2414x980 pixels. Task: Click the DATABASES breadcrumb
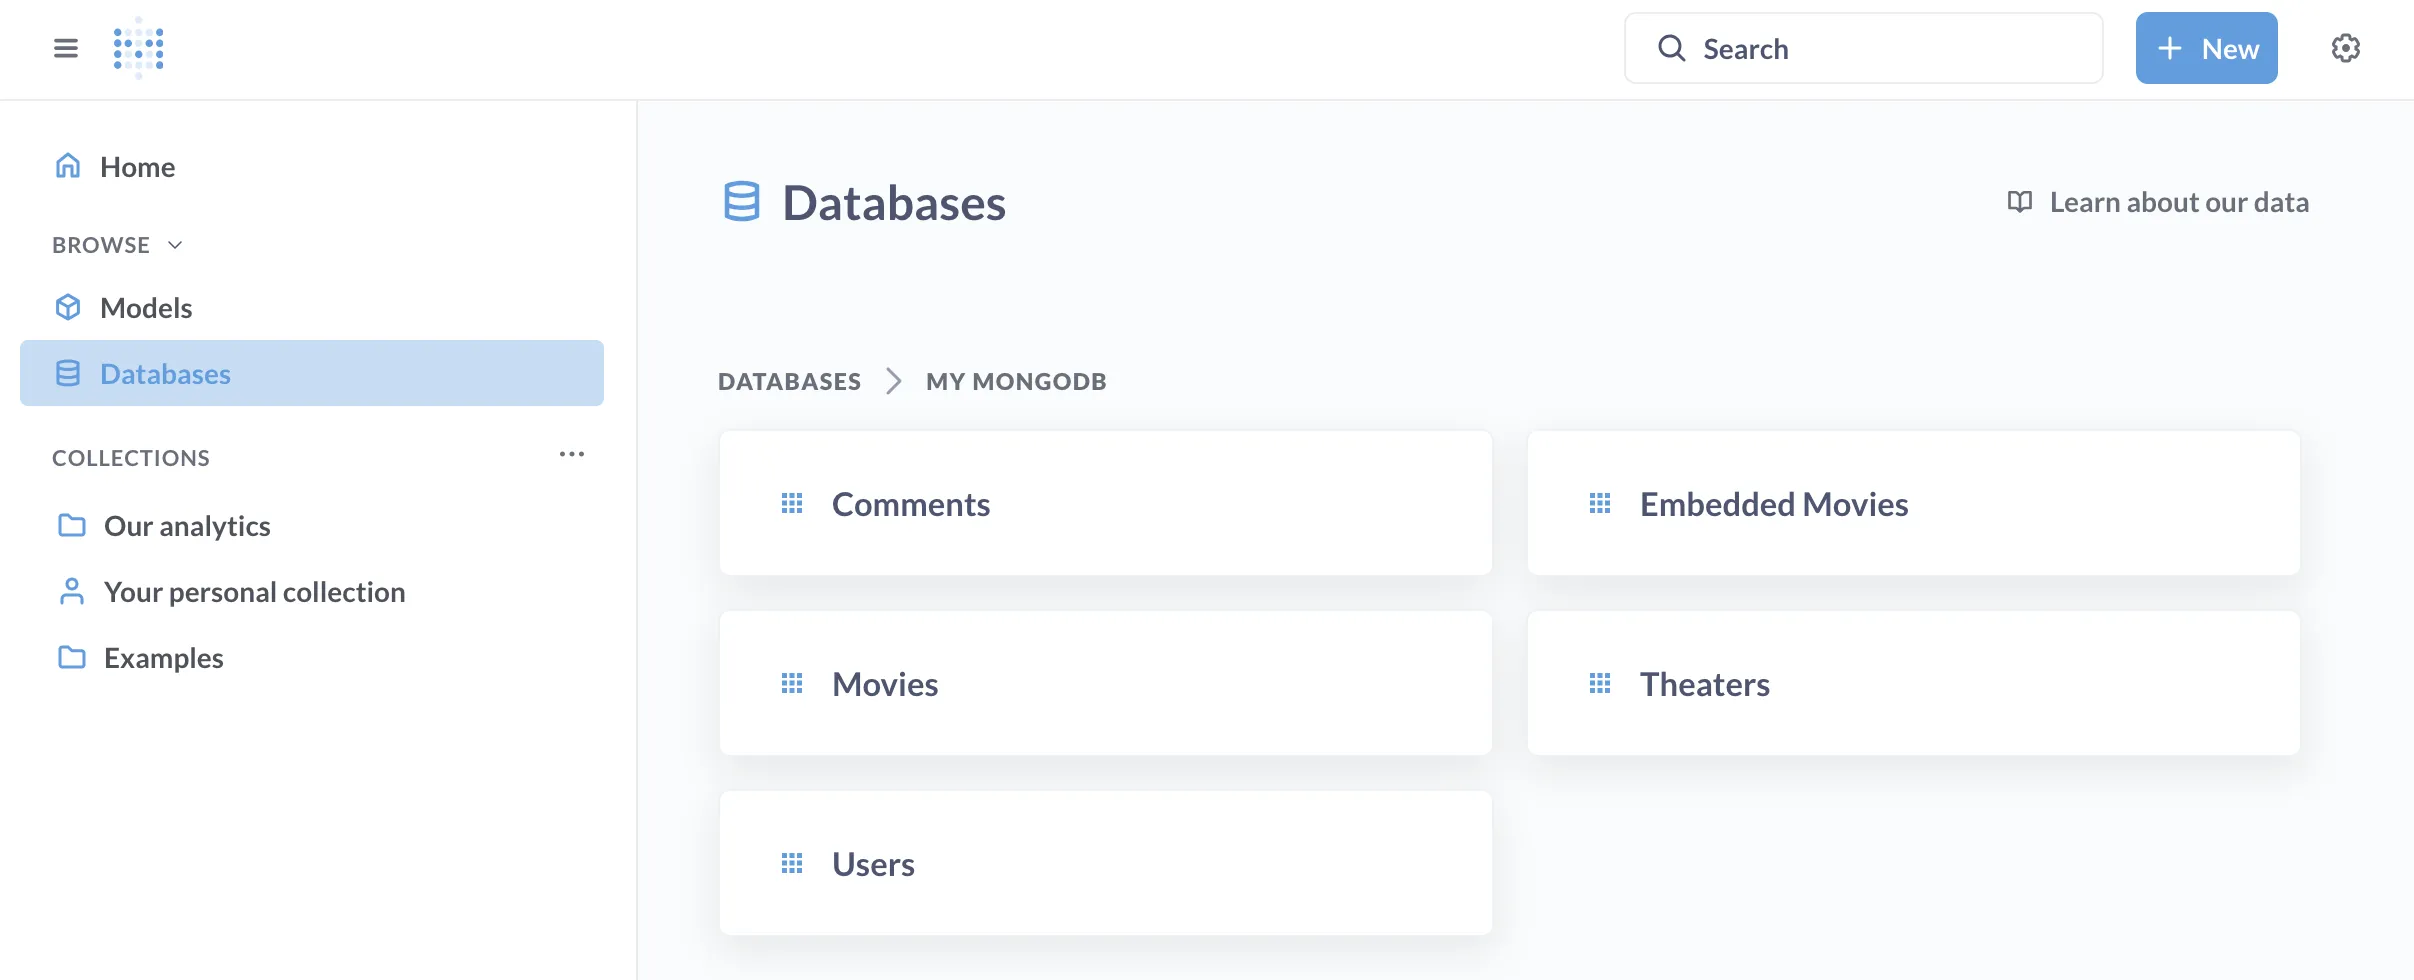coord(789,380)
